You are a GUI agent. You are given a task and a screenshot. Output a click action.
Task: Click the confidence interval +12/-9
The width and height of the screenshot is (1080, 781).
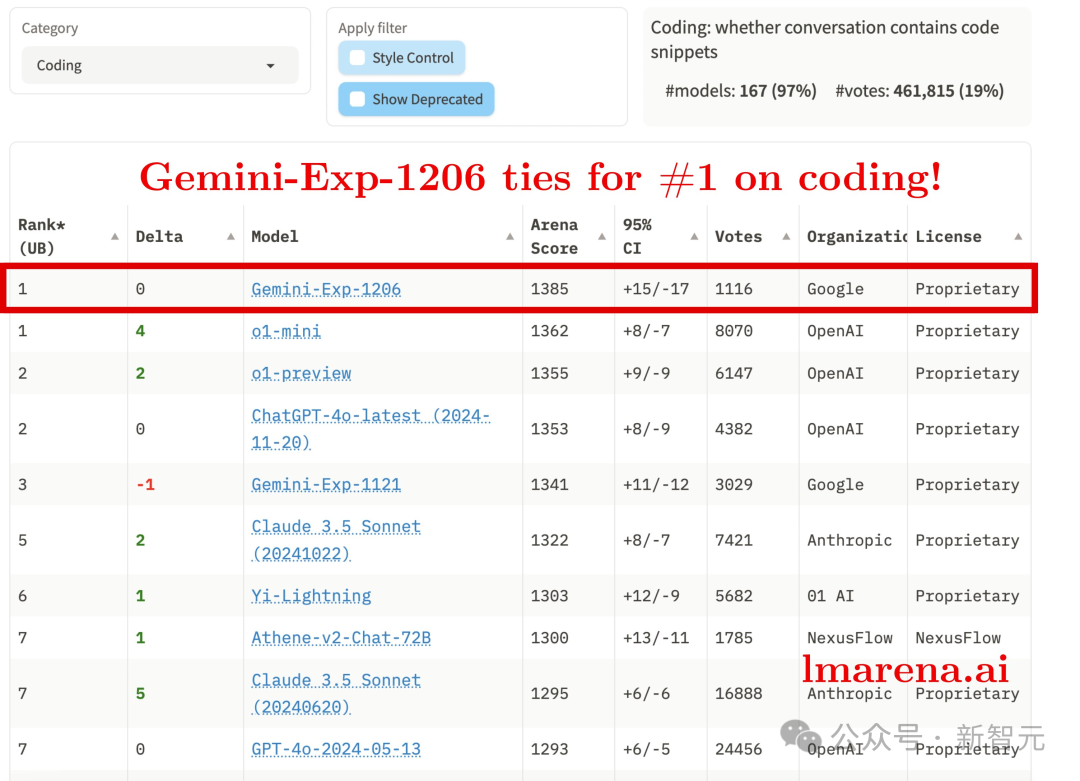pyautogui.click(x=651, y=596)
